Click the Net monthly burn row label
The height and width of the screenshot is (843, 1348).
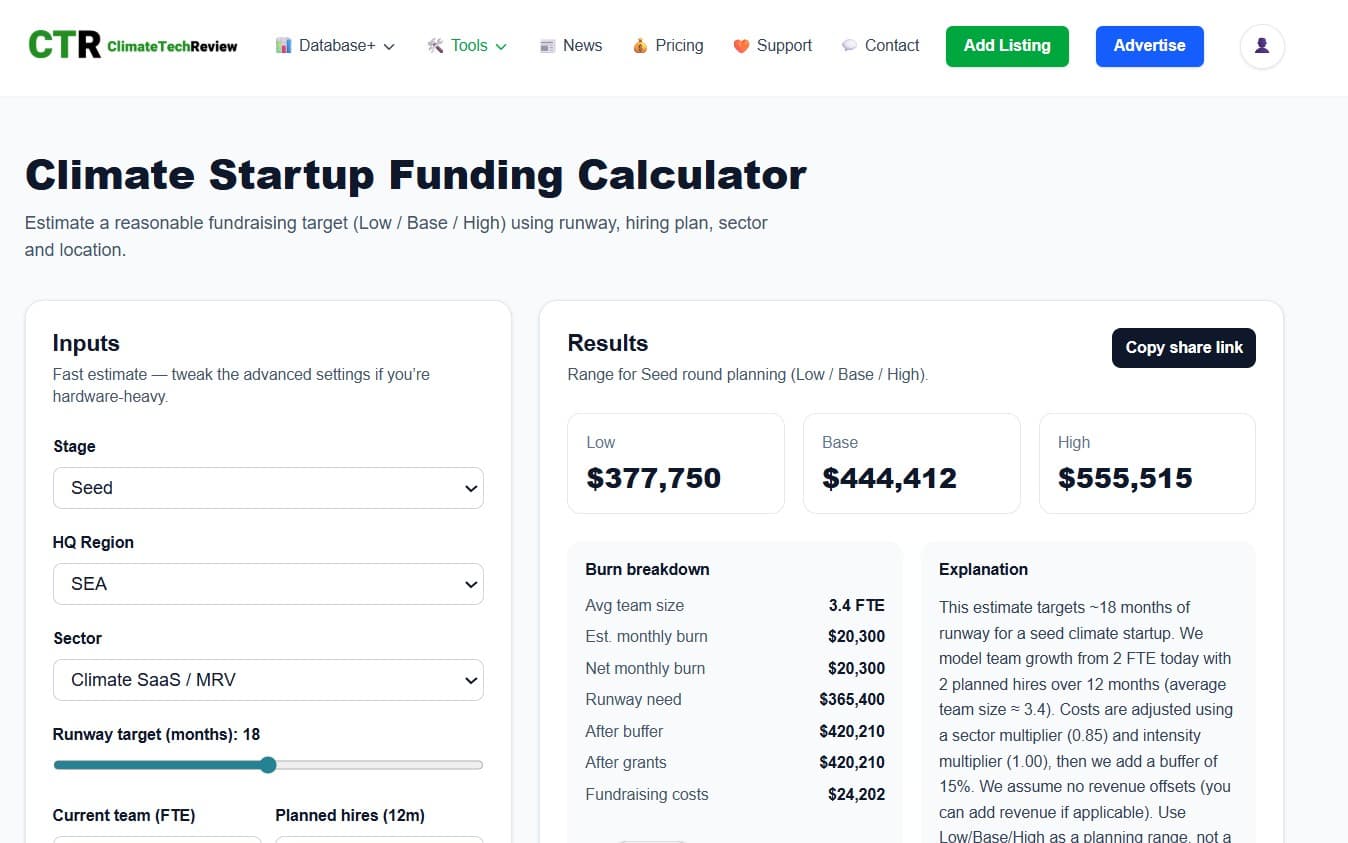pos(645,668)
